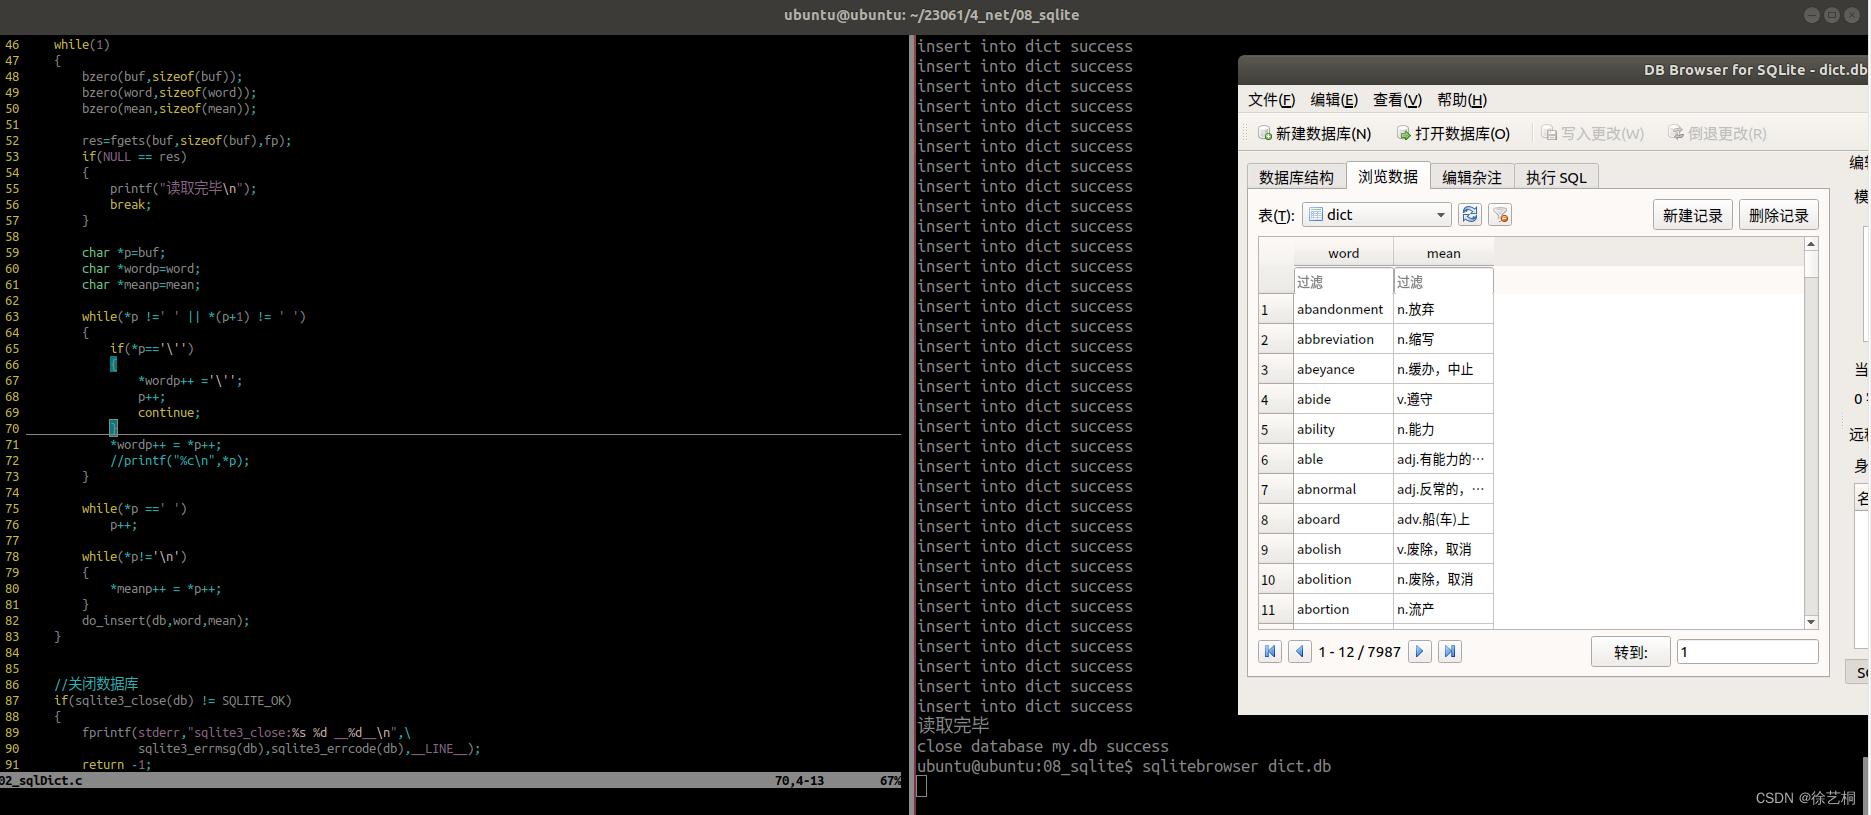Screen dimensions: 1871x815
Task: Click the New Database toolbar button
Action: [1314, 134]
